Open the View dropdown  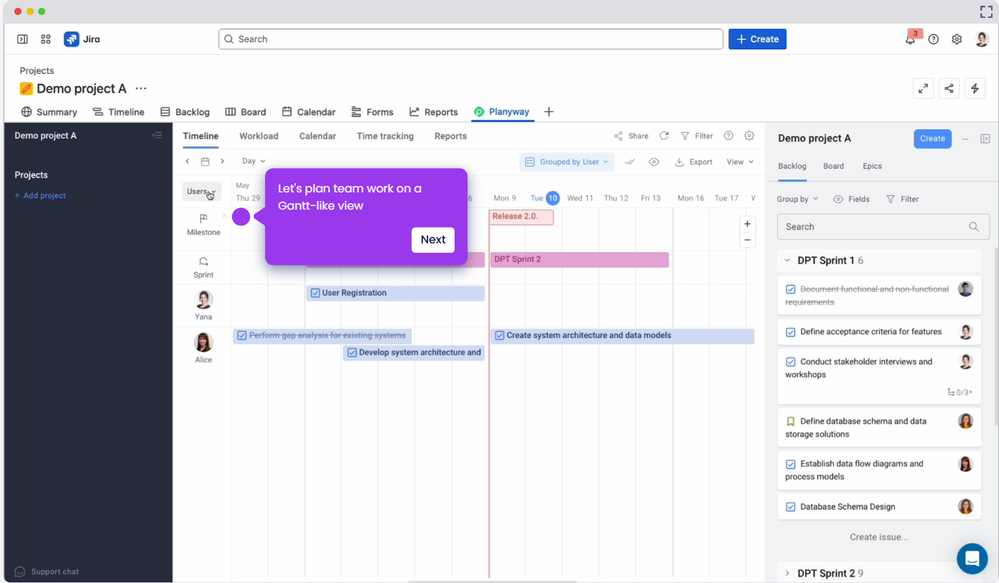click(740, 162)
